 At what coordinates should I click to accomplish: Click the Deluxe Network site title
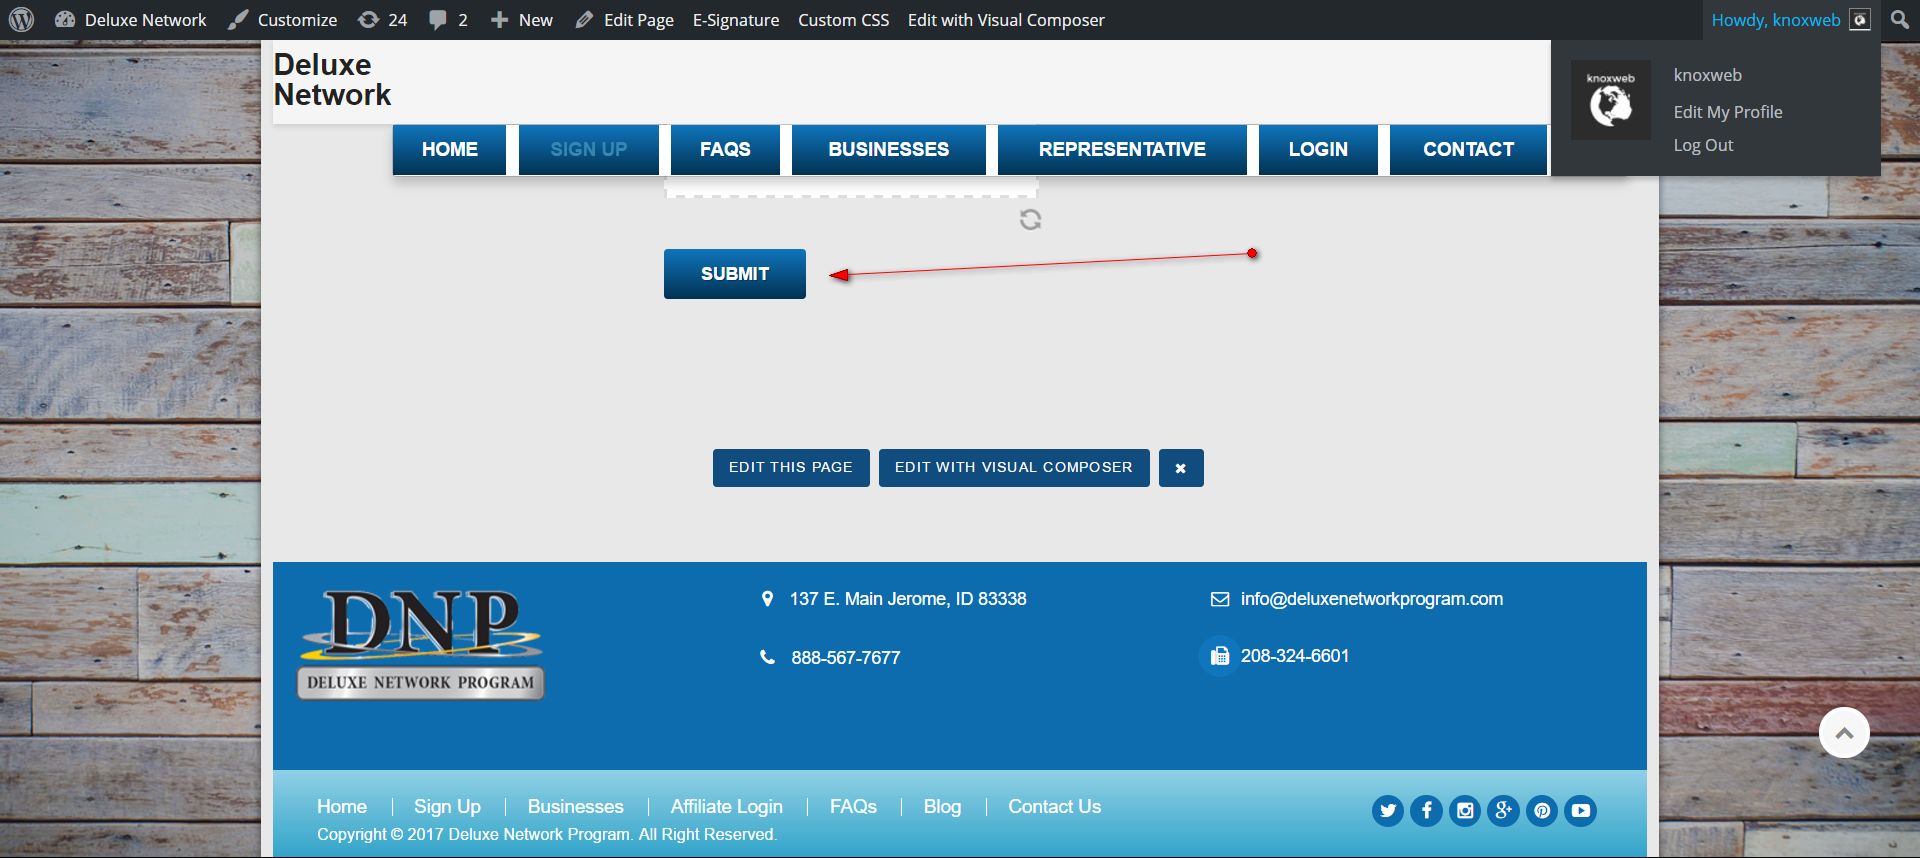[x=332, y=80]
